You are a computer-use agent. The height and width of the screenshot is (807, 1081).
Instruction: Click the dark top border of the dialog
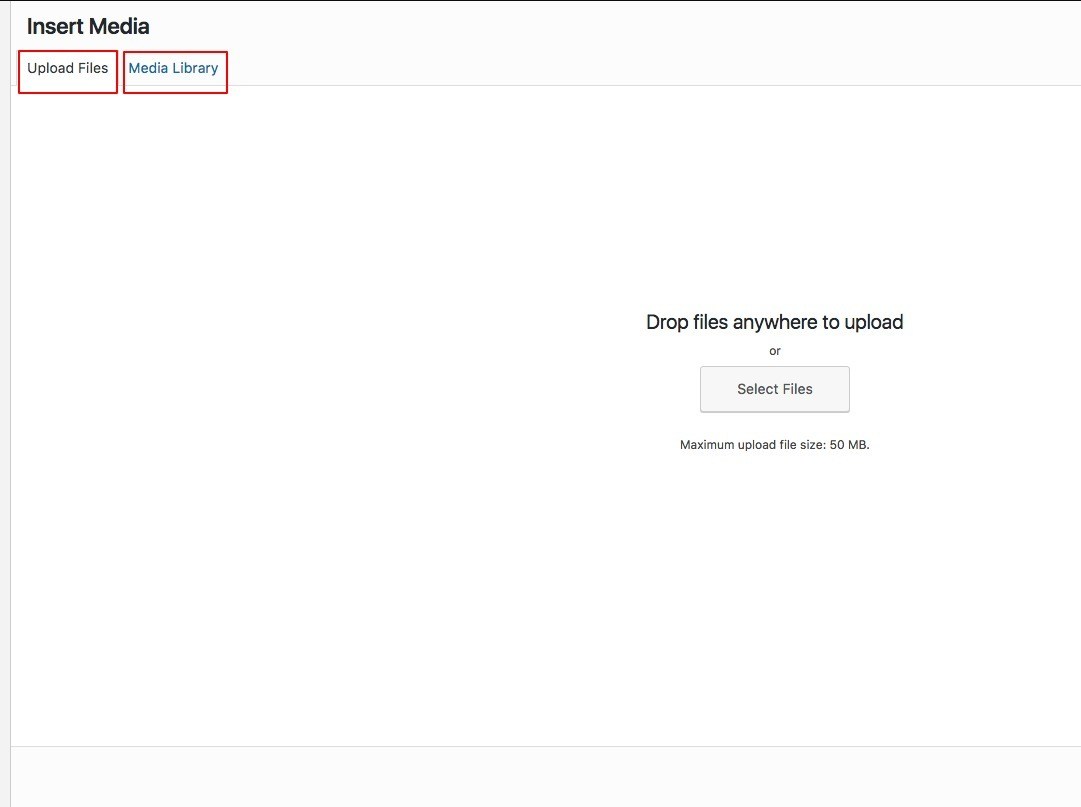[540, 1]
